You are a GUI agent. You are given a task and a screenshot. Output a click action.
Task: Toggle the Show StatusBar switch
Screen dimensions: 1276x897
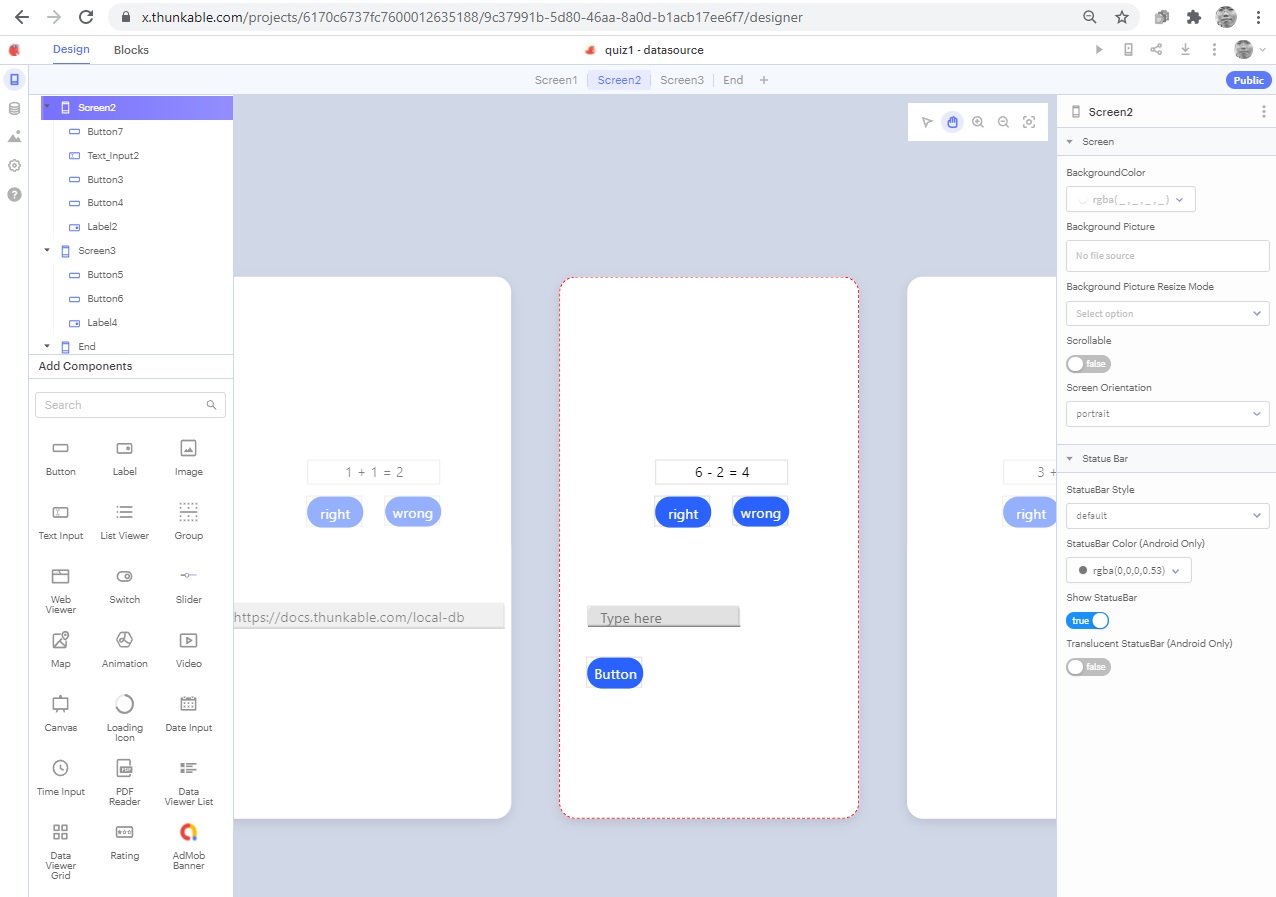coord(1088,621)
